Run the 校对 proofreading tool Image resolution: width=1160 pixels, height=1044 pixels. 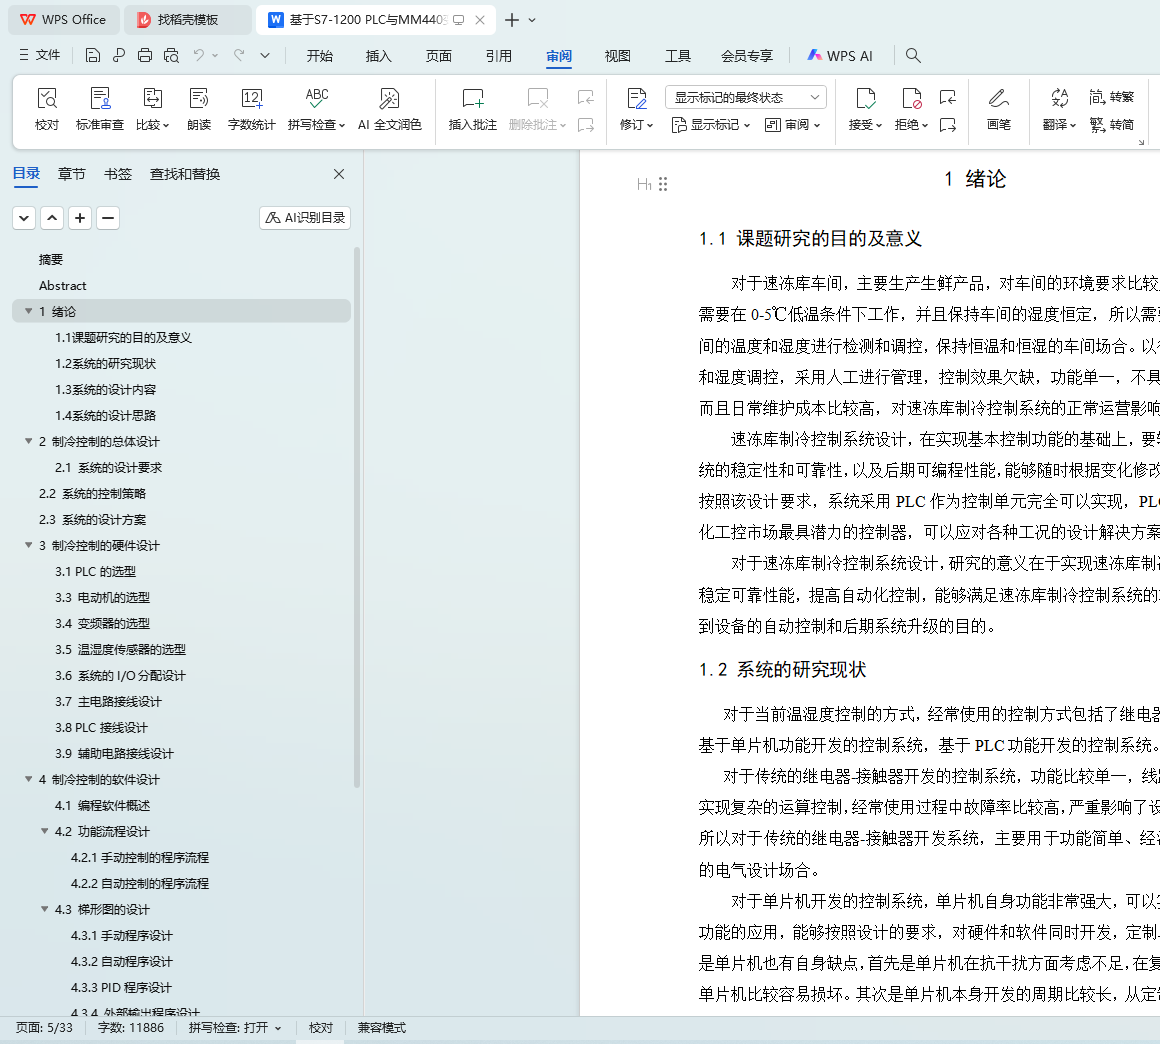tap(47, 110)
